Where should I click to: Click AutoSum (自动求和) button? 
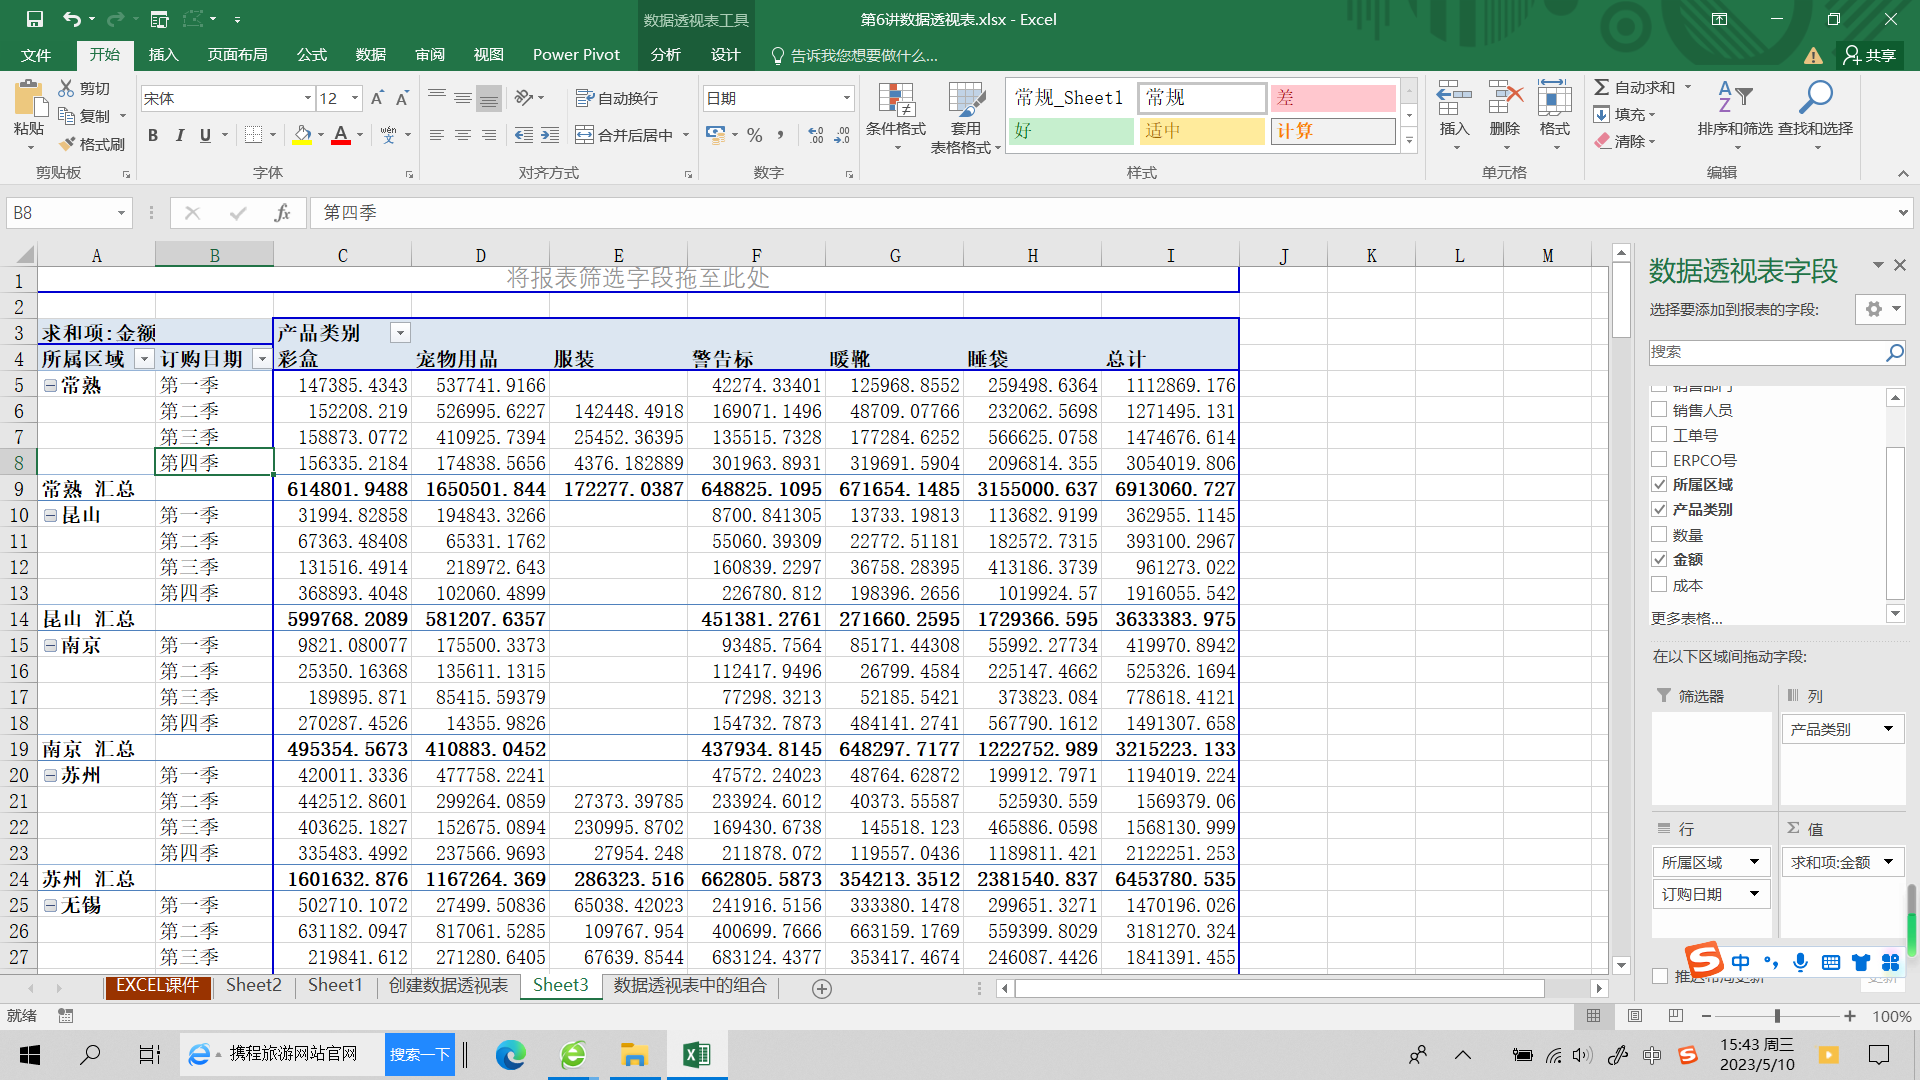click(1634, 88)
